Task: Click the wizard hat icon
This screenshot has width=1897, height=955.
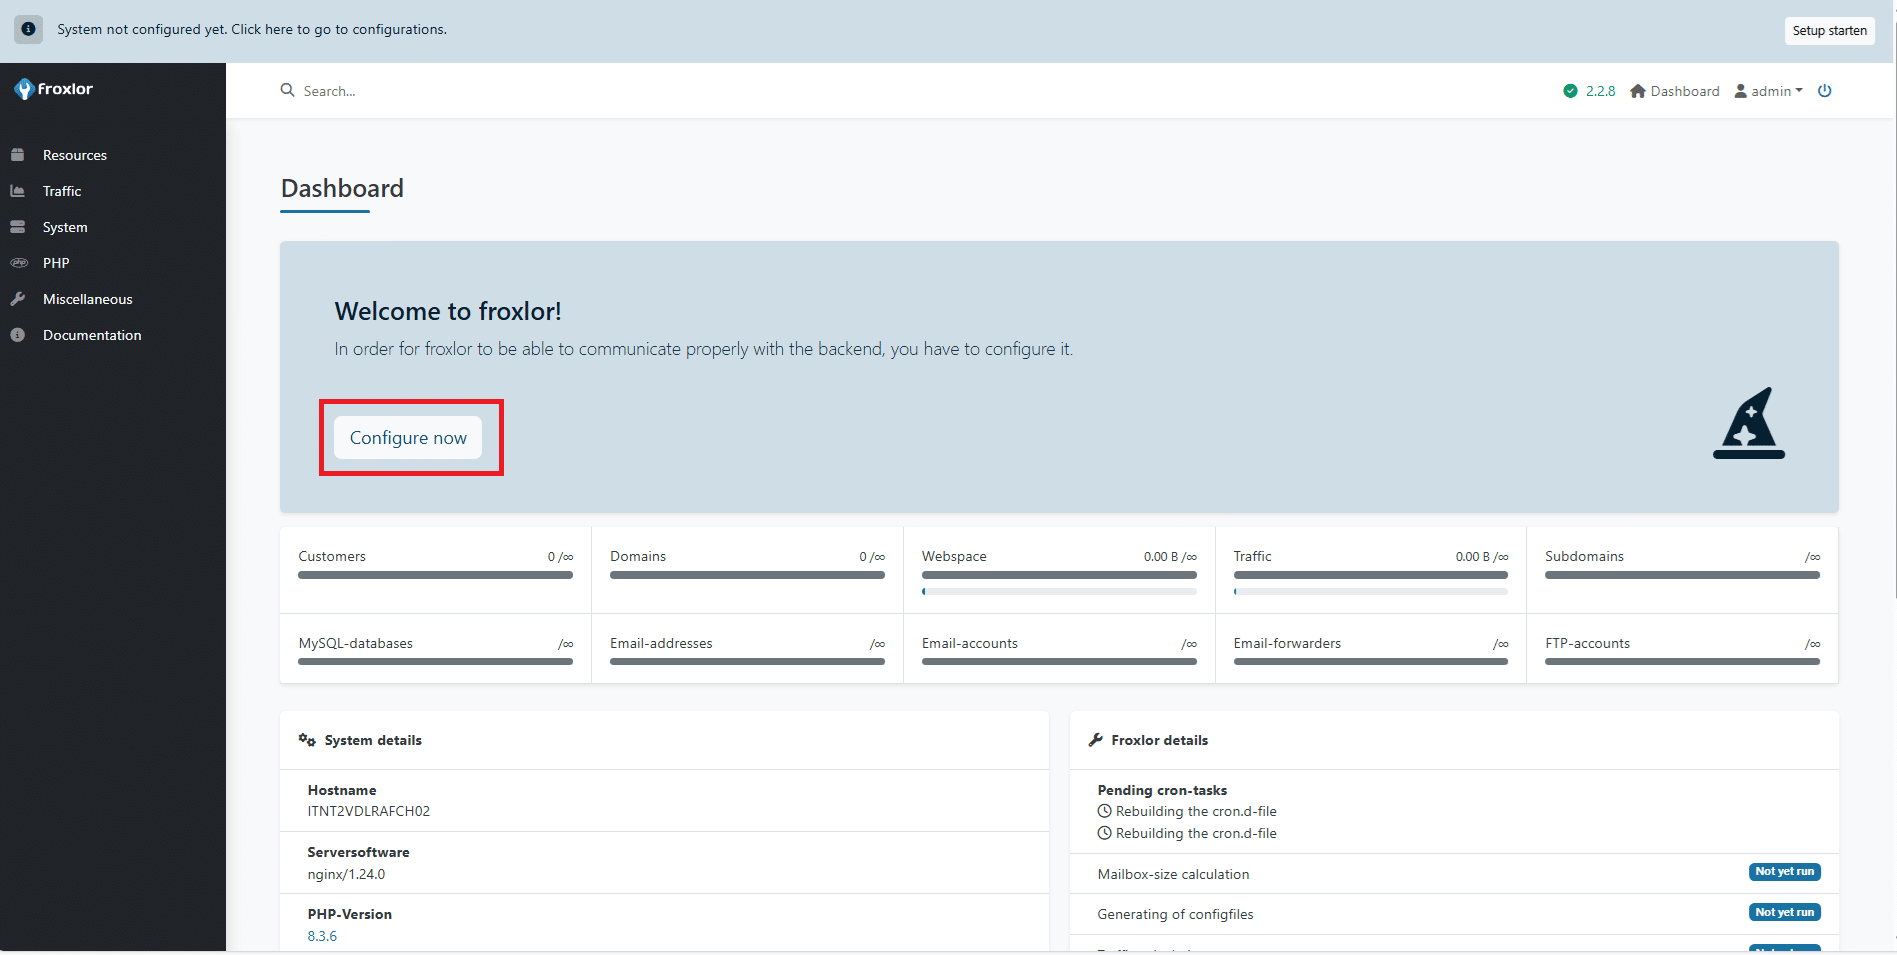Action: pos(1748,424)
